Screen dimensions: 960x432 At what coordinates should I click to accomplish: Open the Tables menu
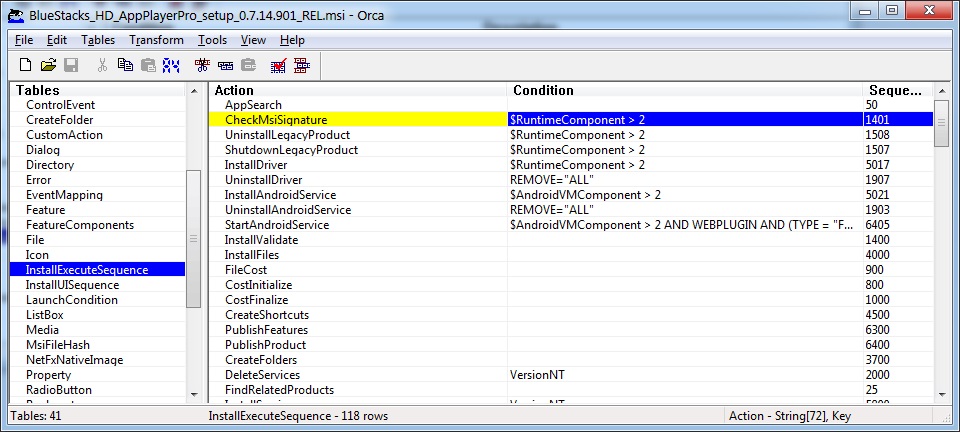coord(98,40)
